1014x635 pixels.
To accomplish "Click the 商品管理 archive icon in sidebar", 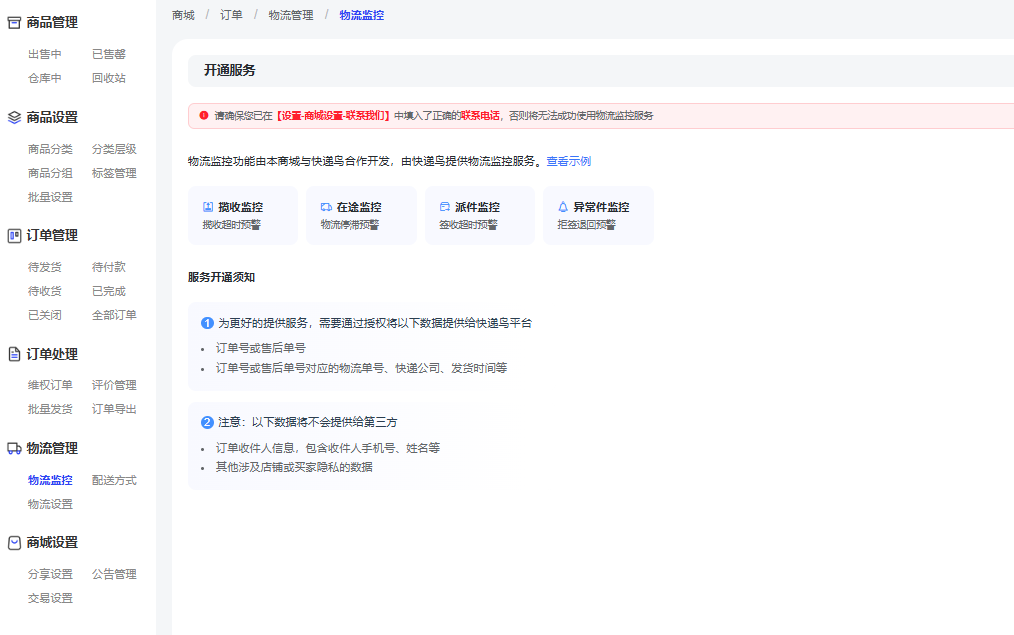I will click(x=15, y=22).
